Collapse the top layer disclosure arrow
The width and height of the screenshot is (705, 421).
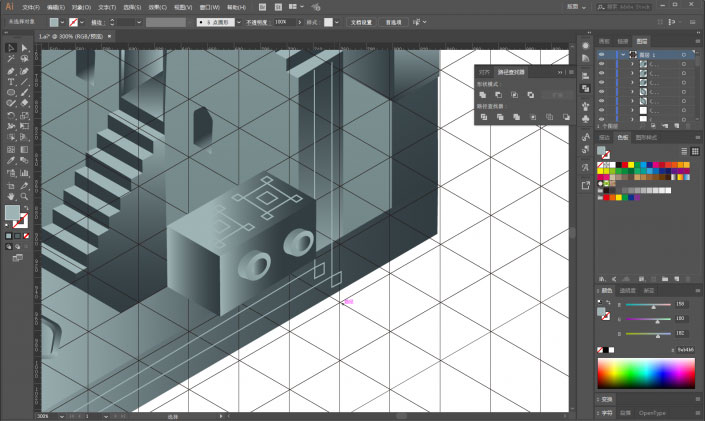point(623,55)
